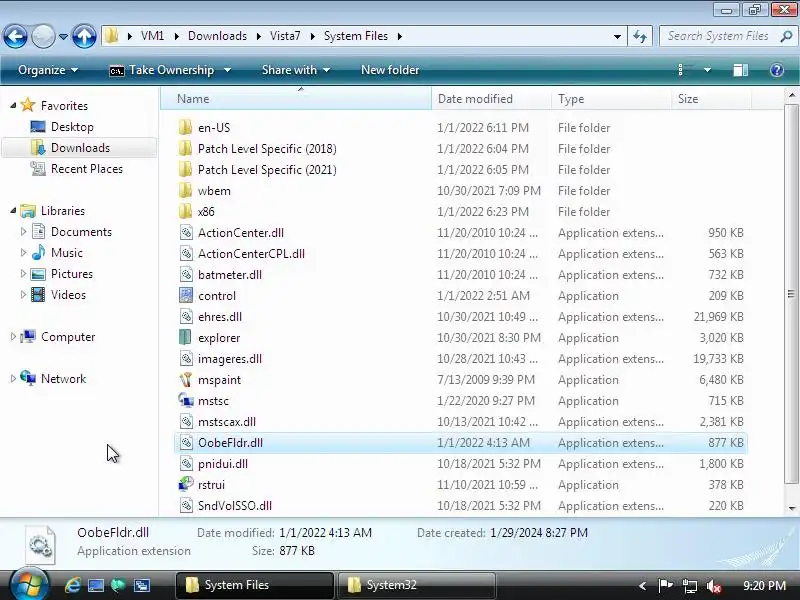Click the scrollbar down arrow
This screenshot has height=600, width=800.
(x=791, y=508)
